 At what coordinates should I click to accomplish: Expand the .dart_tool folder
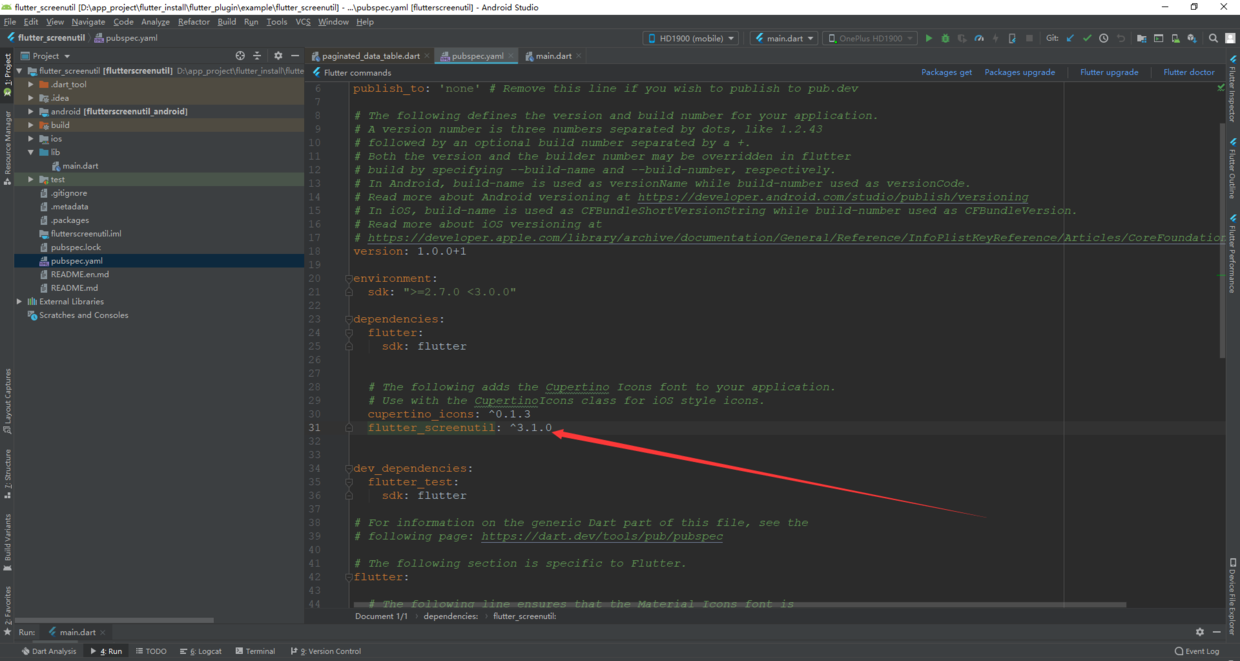(x=31, y=85)
